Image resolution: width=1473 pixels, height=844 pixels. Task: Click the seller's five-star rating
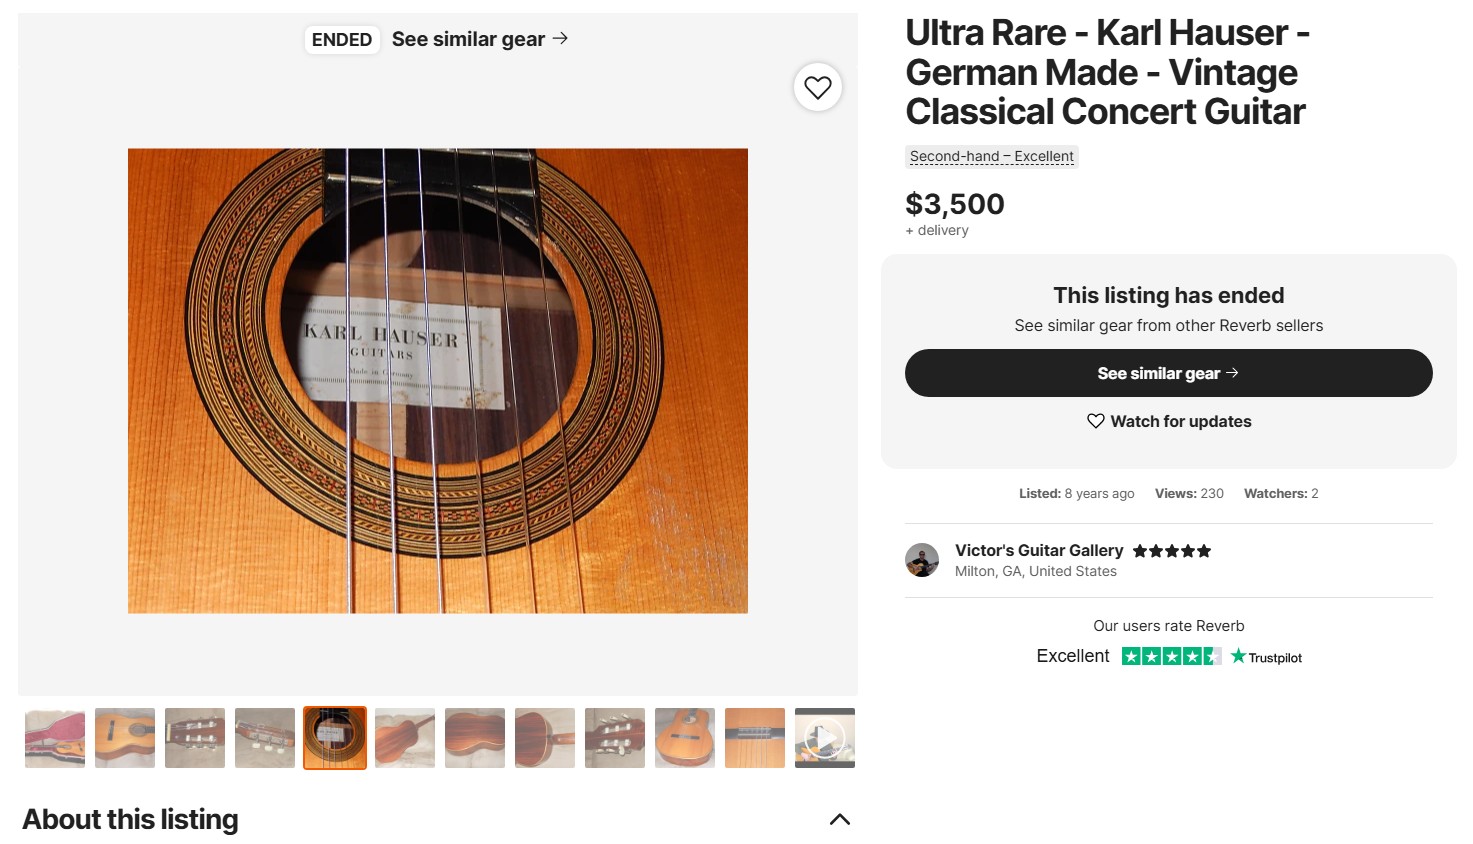click(1171, 551)
